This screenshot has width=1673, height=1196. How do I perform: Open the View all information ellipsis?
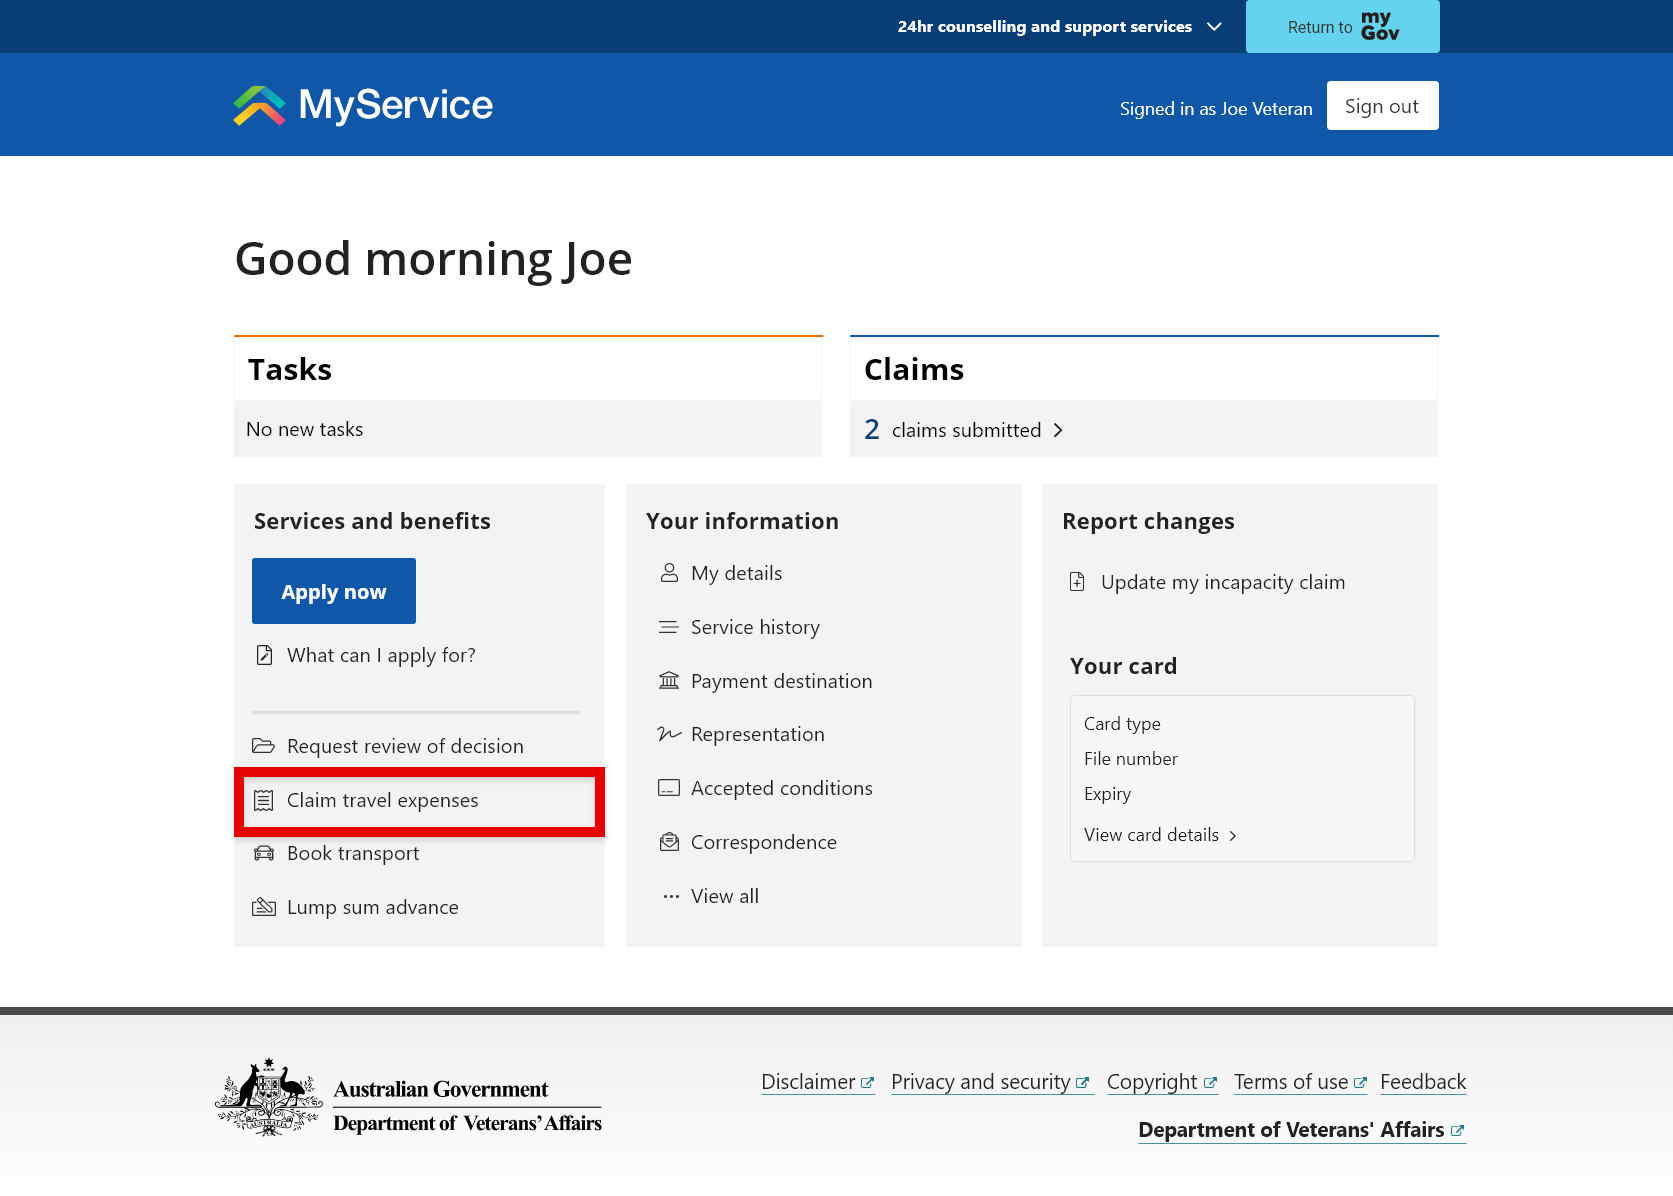click(x=670, y=895)
